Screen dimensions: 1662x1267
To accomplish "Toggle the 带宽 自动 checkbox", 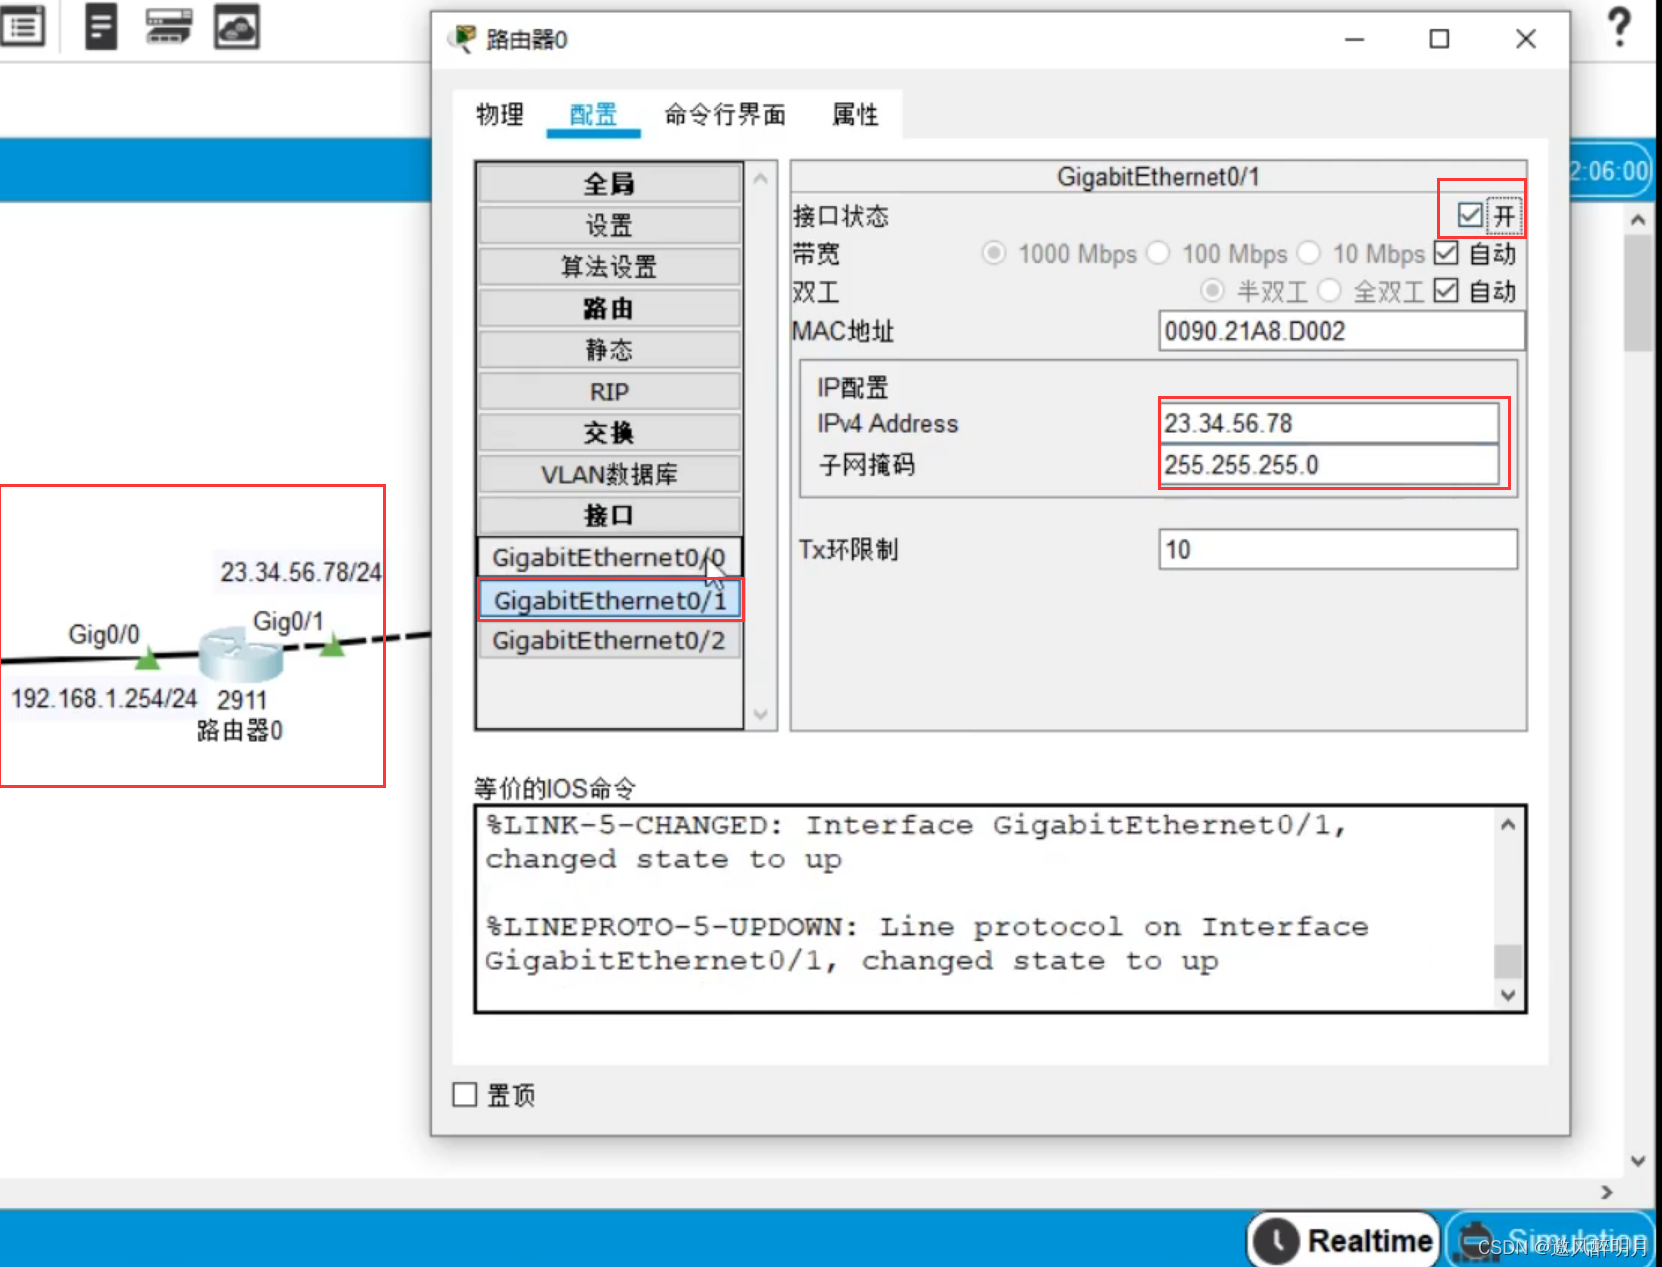I will point(1446,253).
